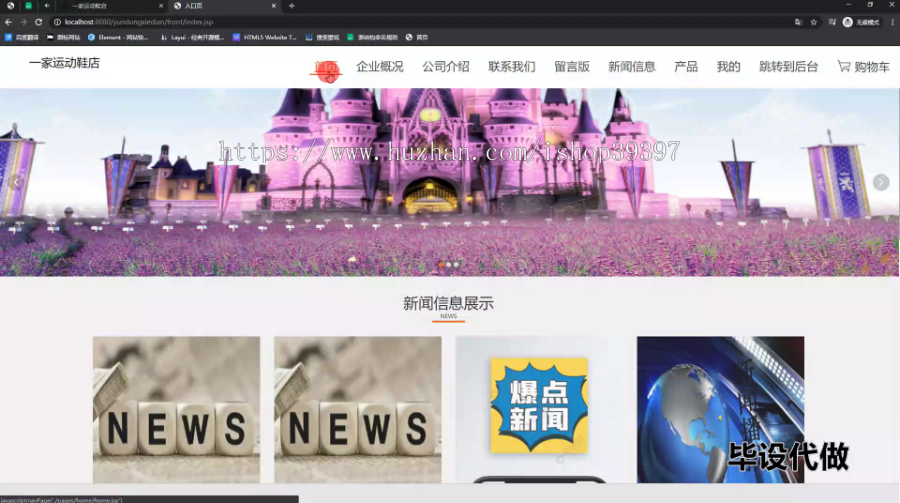
Task: Open the 企业概况 menu item
Action: [x=379, y=67]
